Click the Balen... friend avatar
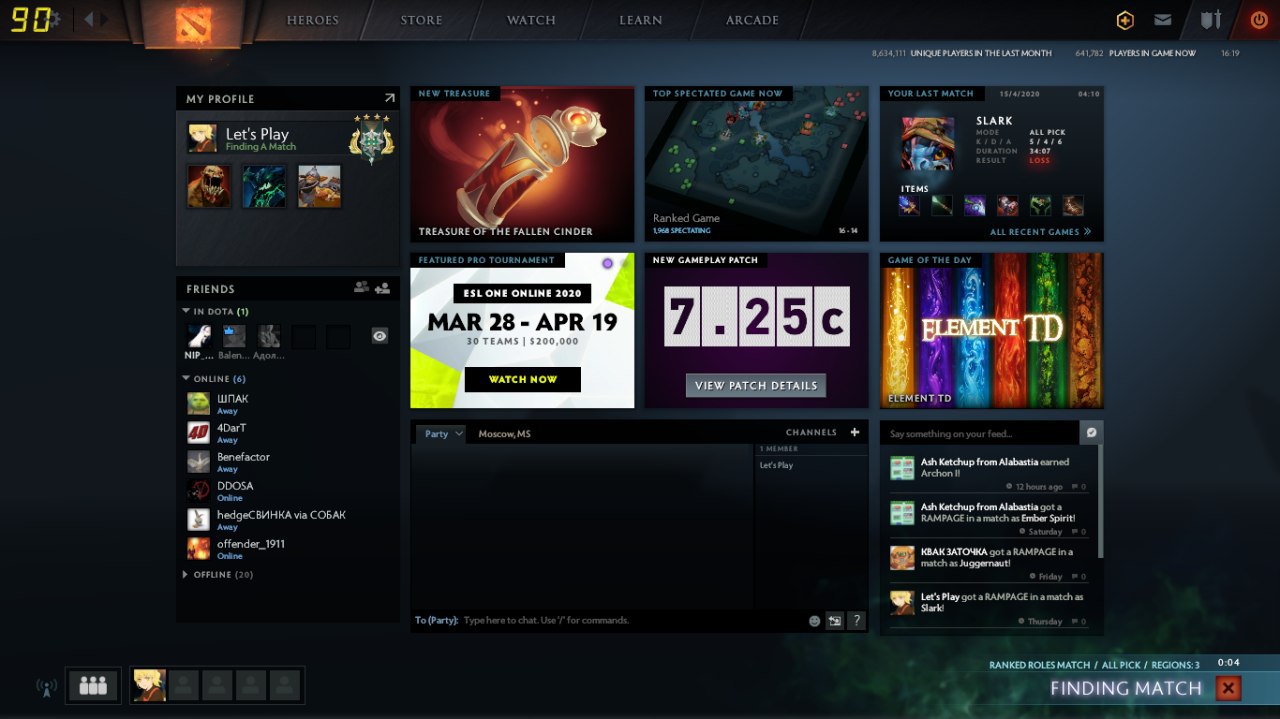This screenshot has height=719, width=1280. pos(234,336)
